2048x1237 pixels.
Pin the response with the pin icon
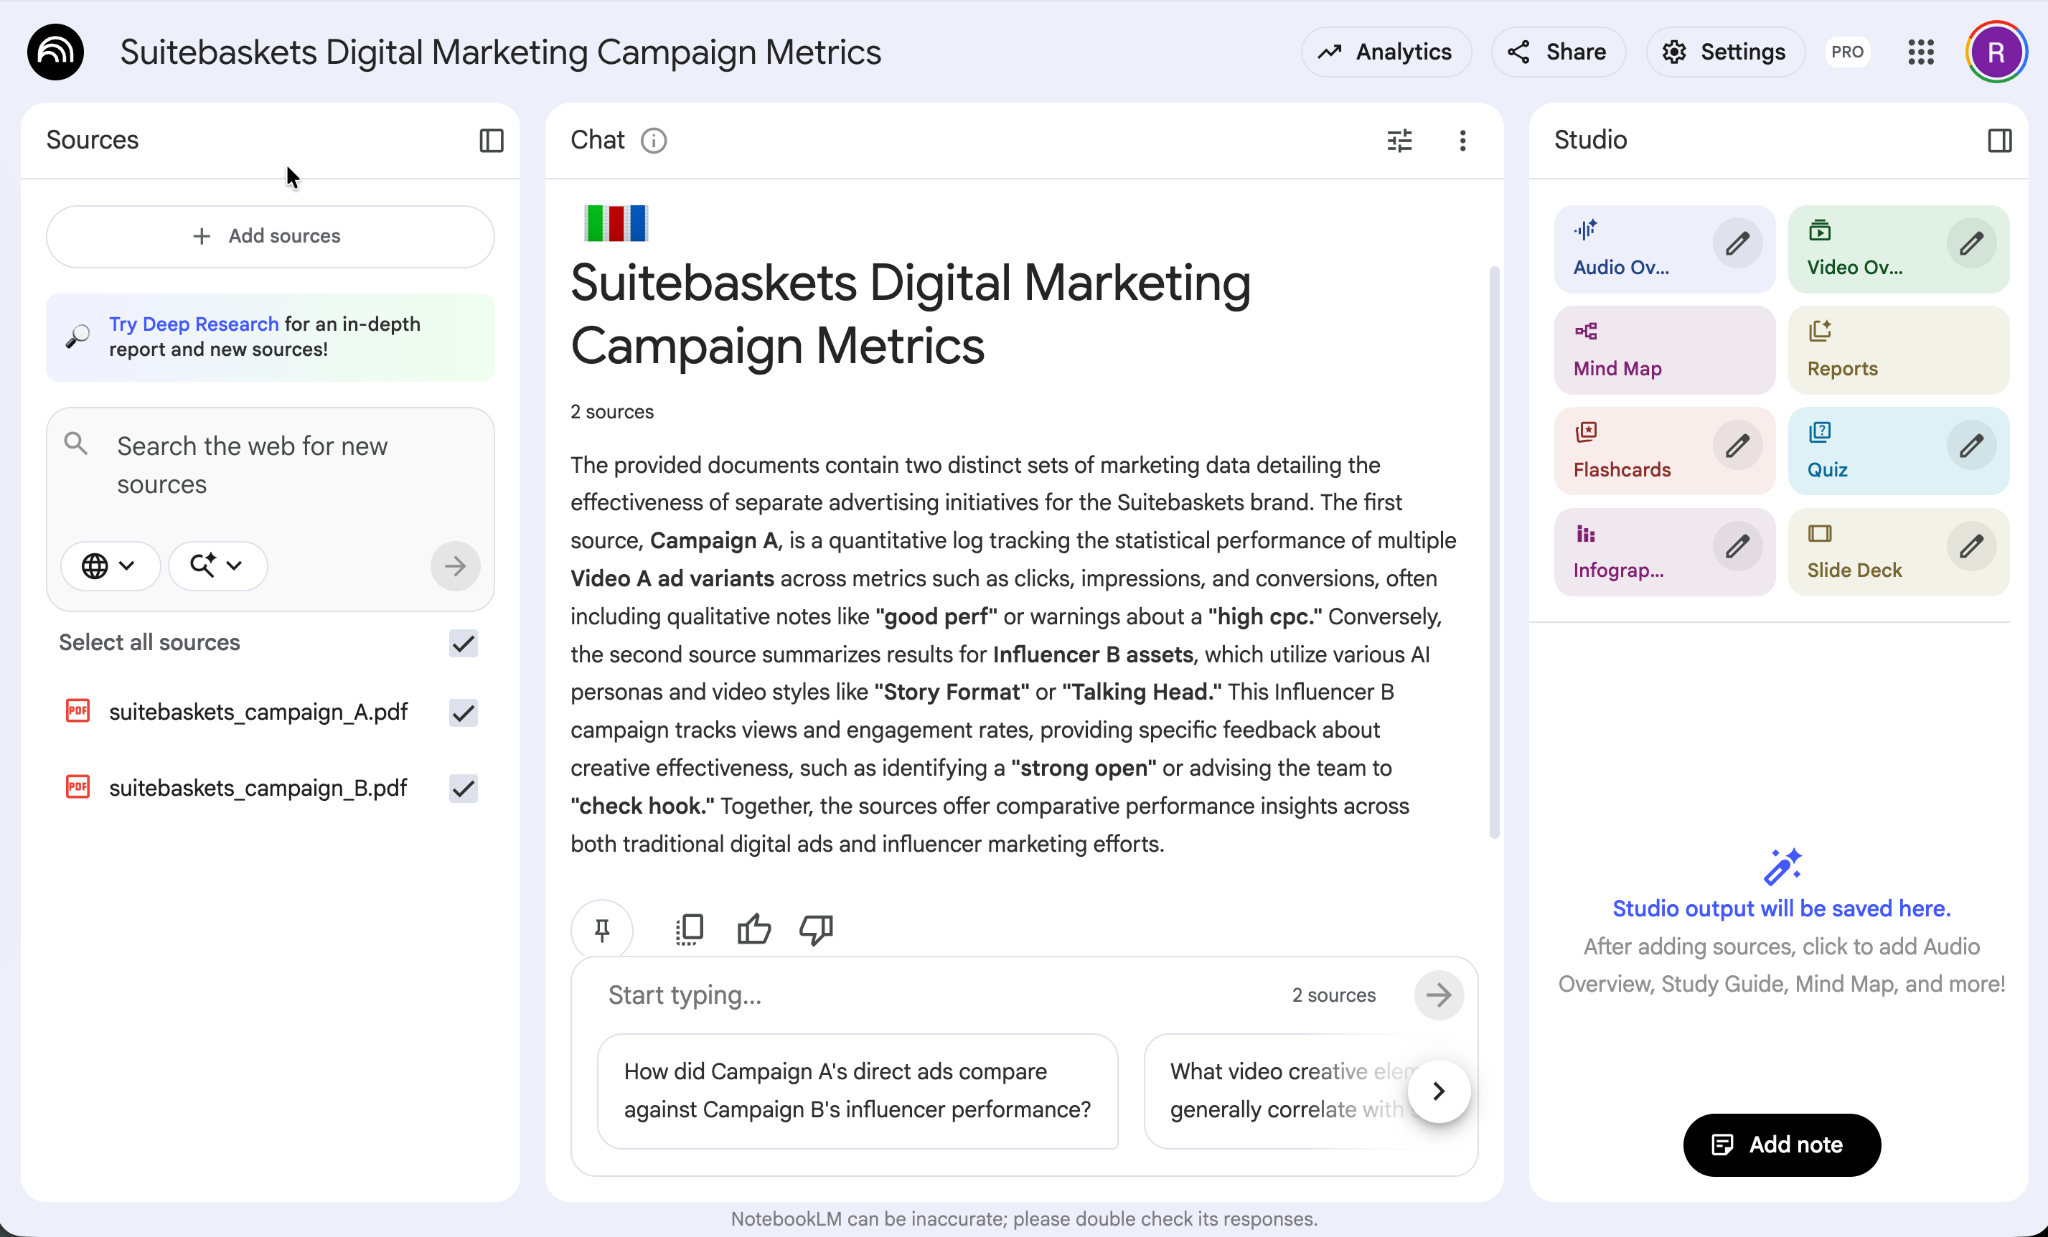pos(602,930)
